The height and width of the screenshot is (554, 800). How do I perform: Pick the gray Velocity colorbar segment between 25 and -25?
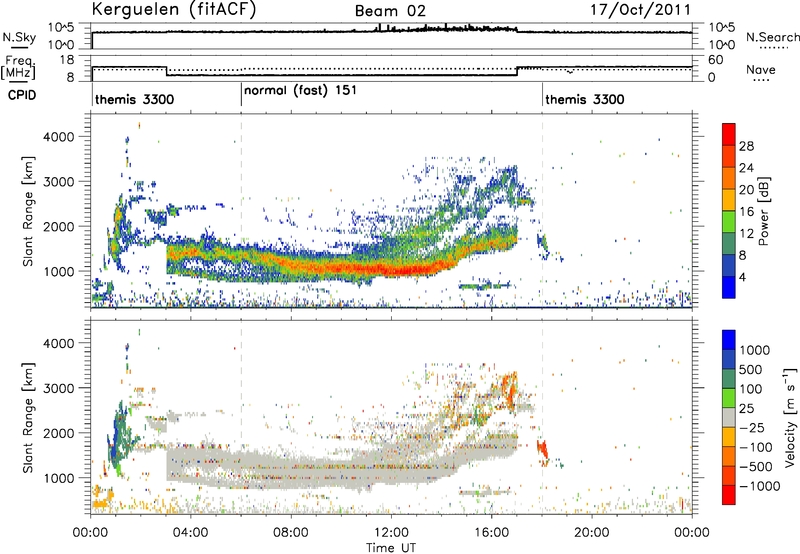coord(729,418)
